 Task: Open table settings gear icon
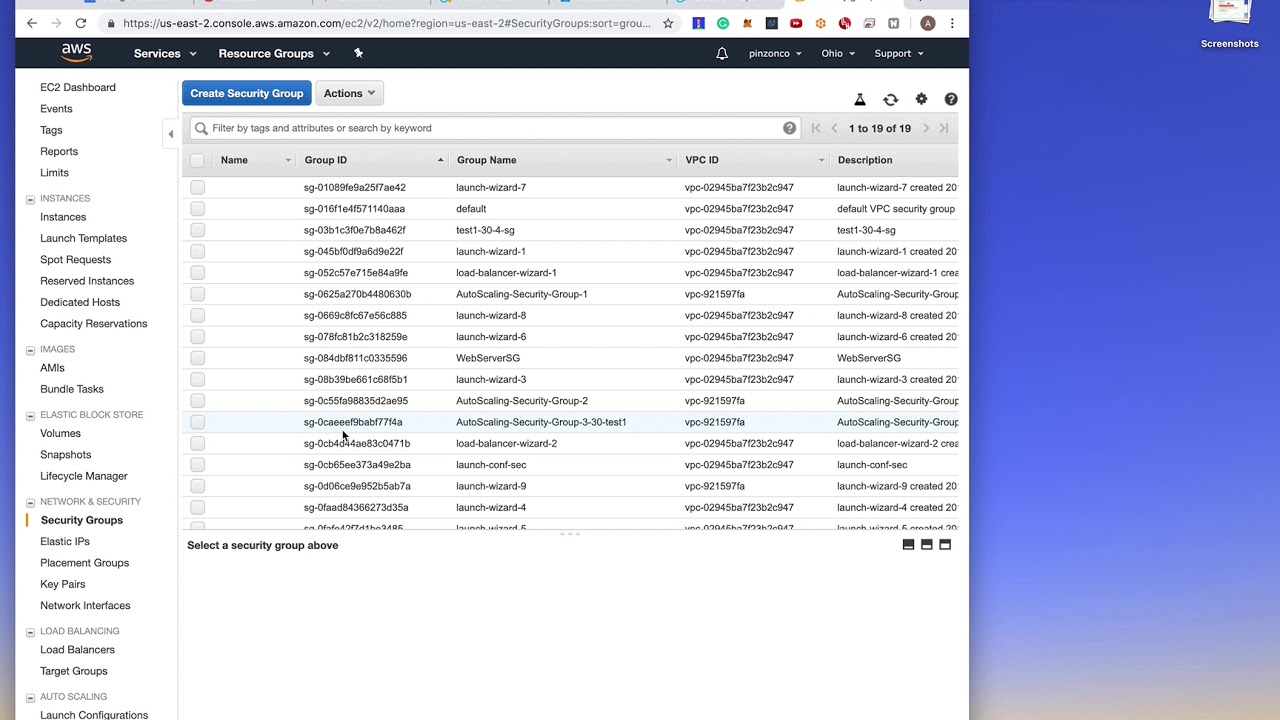point(921,99)
